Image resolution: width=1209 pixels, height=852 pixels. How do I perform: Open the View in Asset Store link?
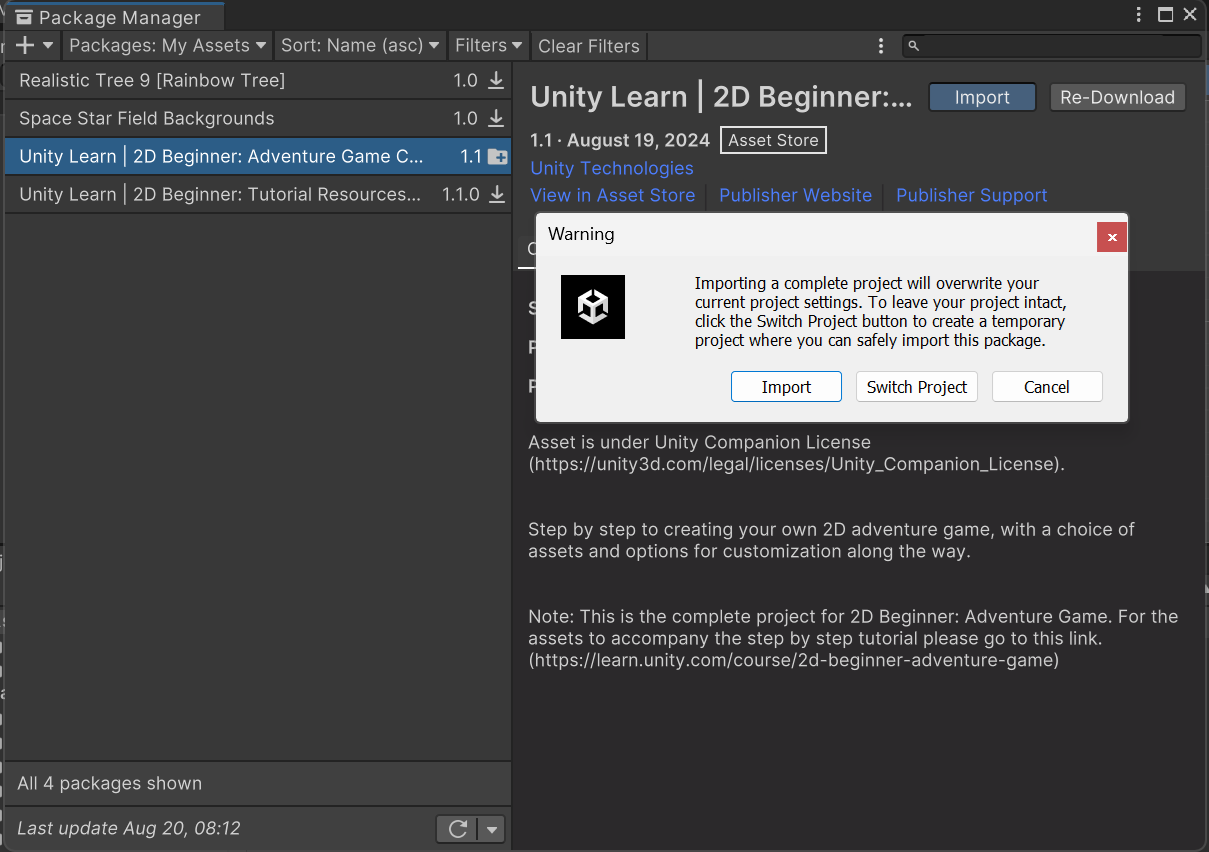click(x=612, y=196)
